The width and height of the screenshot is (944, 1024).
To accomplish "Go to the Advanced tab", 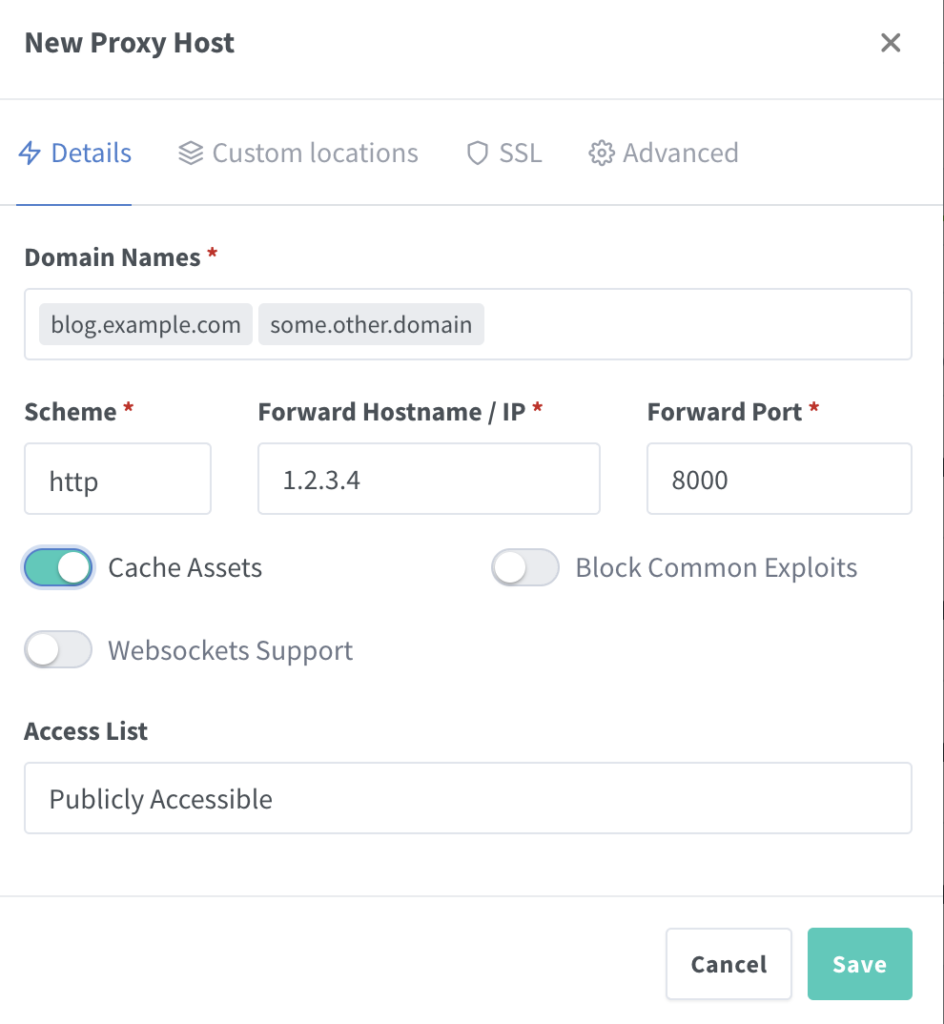I will [680, 154].
